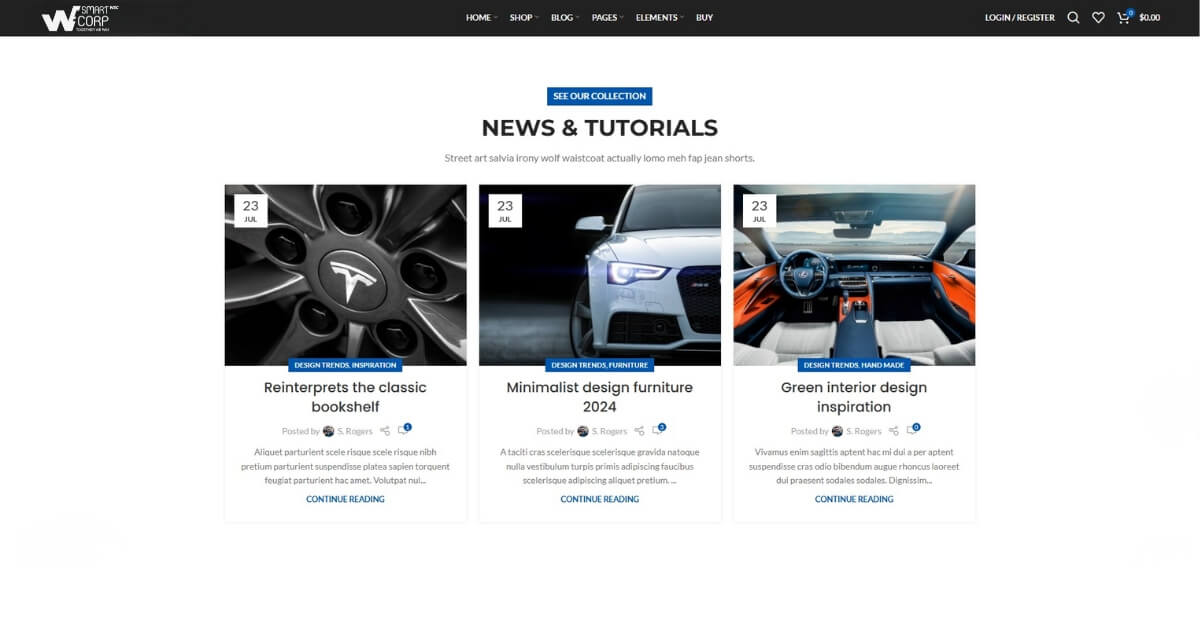Open the BUY menu item

[x=704, y=17]
